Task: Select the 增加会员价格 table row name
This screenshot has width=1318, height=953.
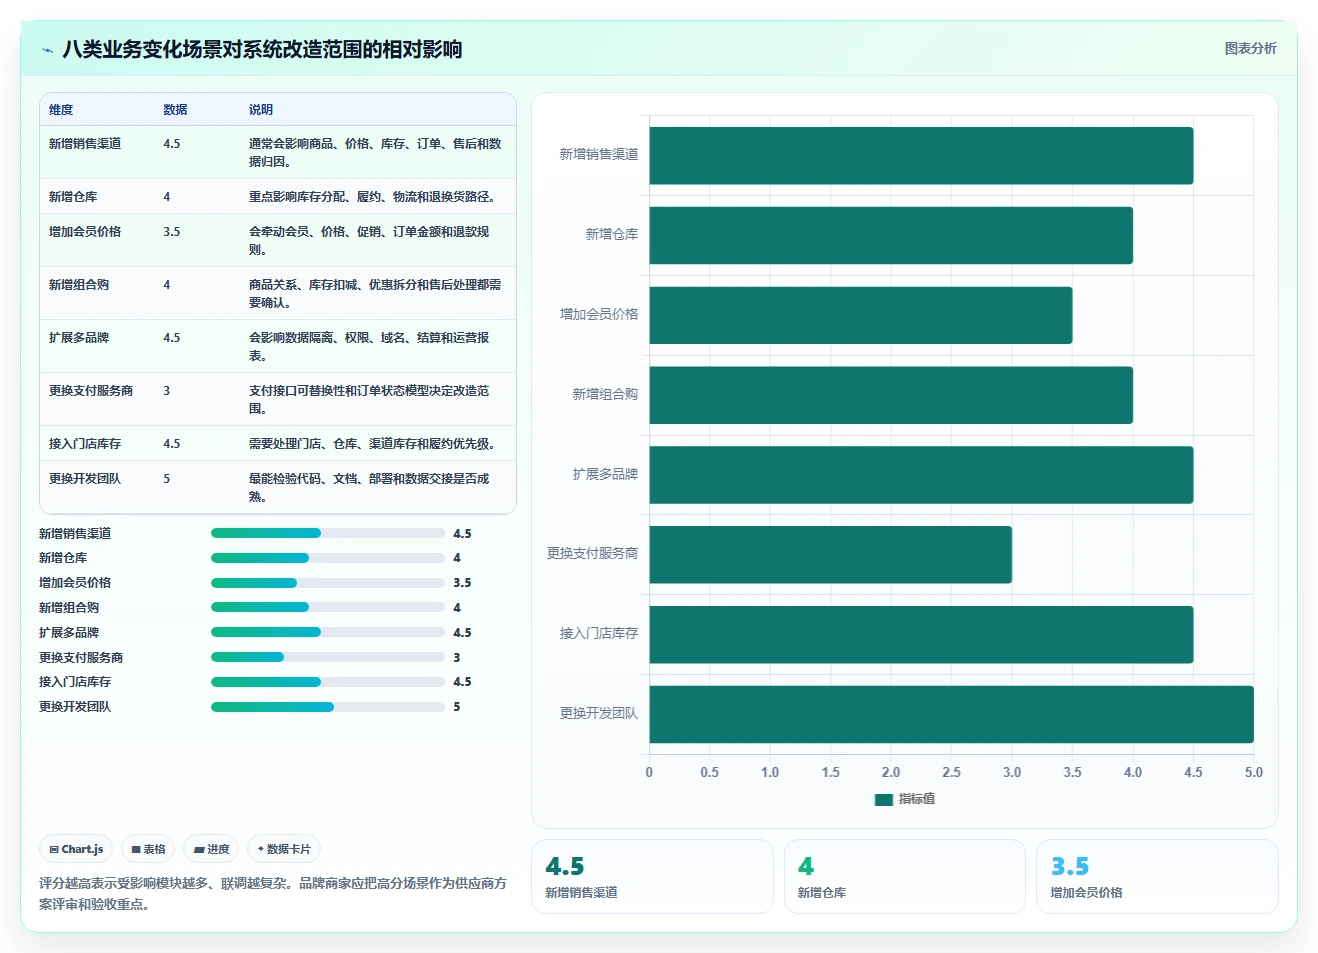Action: (85, 232)
